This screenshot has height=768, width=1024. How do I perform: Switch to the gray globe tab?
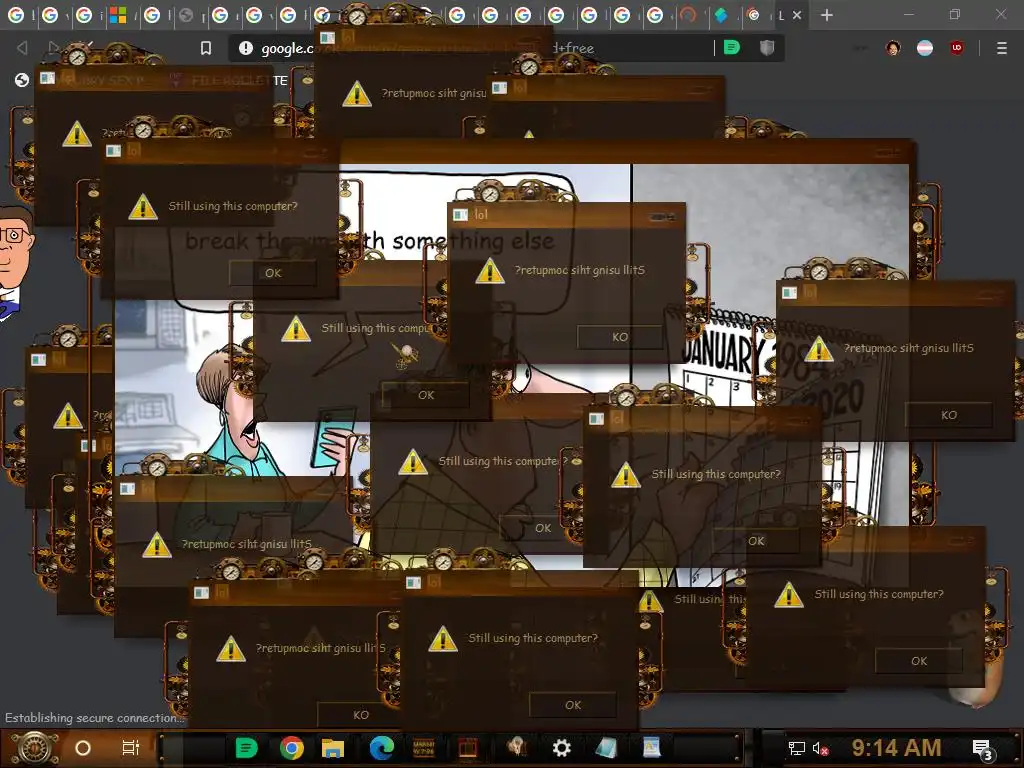pos(186,15)
